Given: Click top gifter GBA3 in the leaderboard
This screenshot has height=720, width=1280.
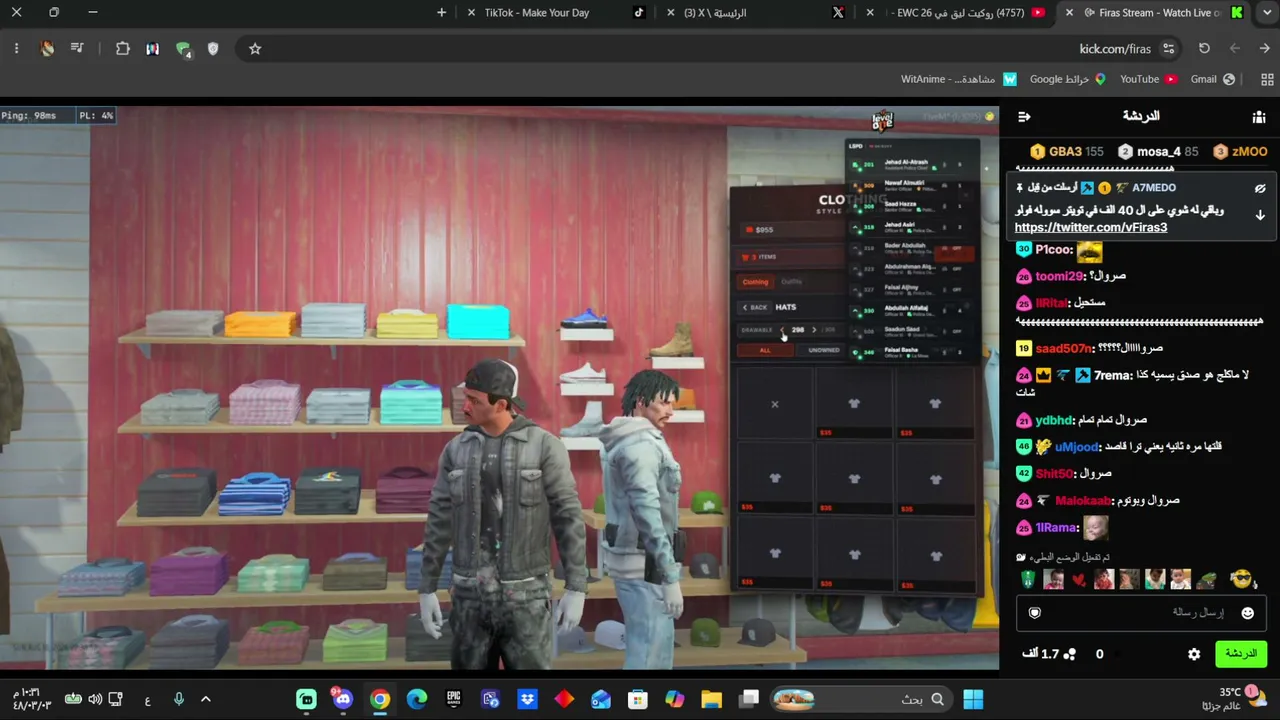Looking at the screenshot, I should (x=1066, y=152).
